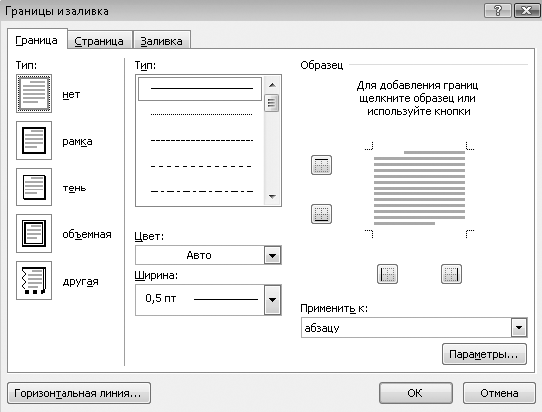Click the 'тень' label text
The image size is (542, 412).
74,188
